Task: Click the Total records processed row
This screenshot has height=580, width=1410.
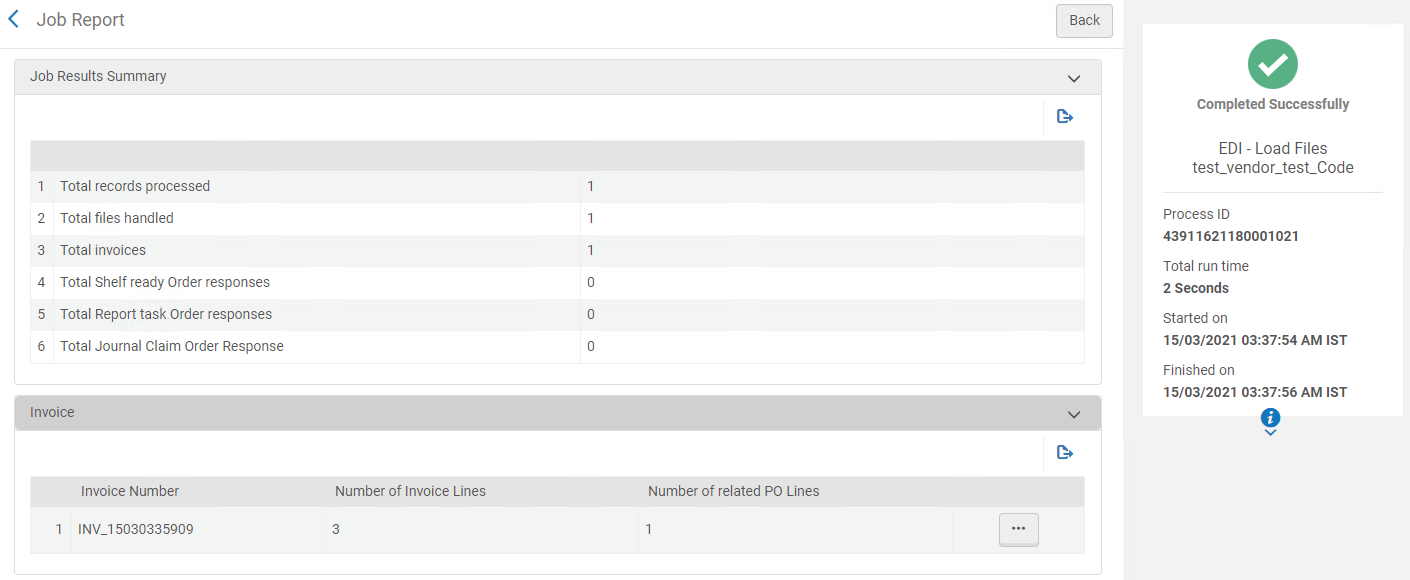Action: point(135,186)
